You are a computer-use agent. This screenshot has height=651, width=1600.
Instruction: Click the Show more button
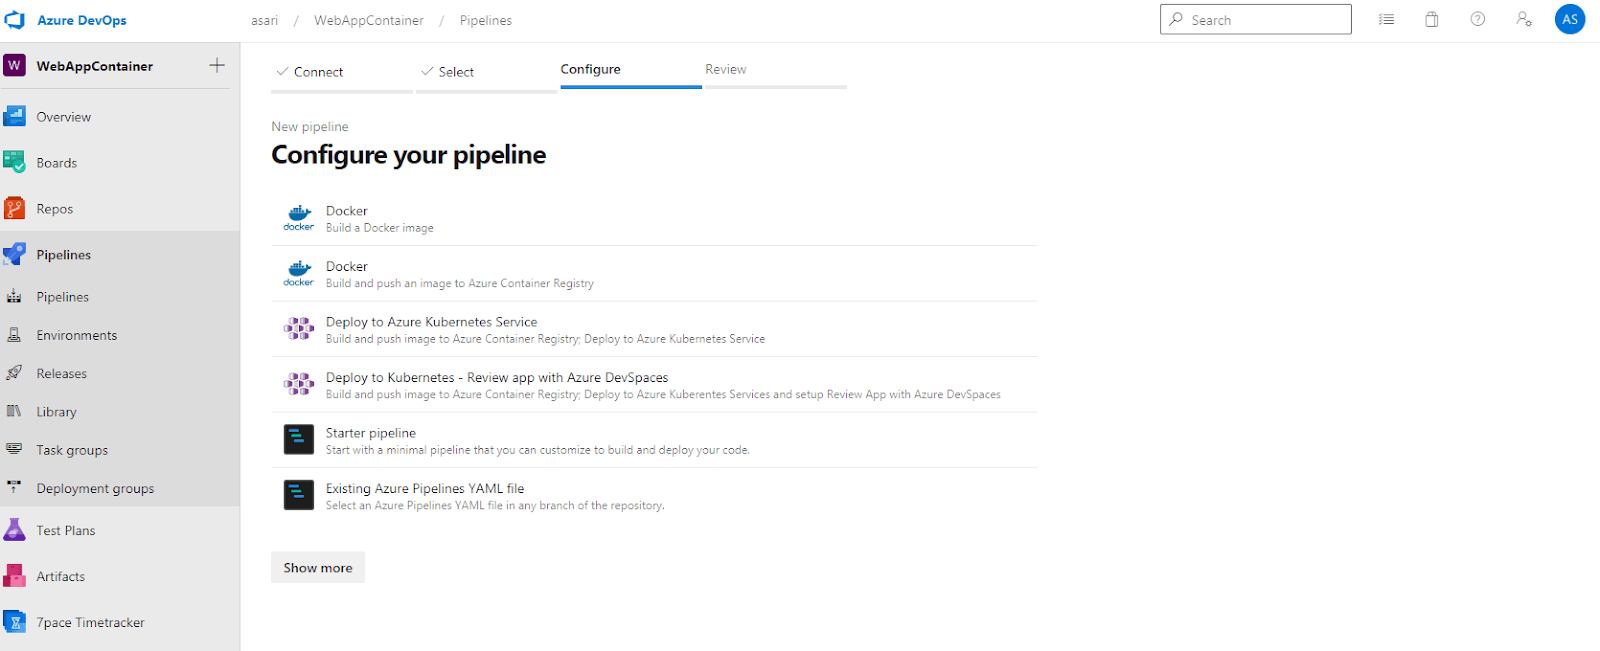click(318, 567)
